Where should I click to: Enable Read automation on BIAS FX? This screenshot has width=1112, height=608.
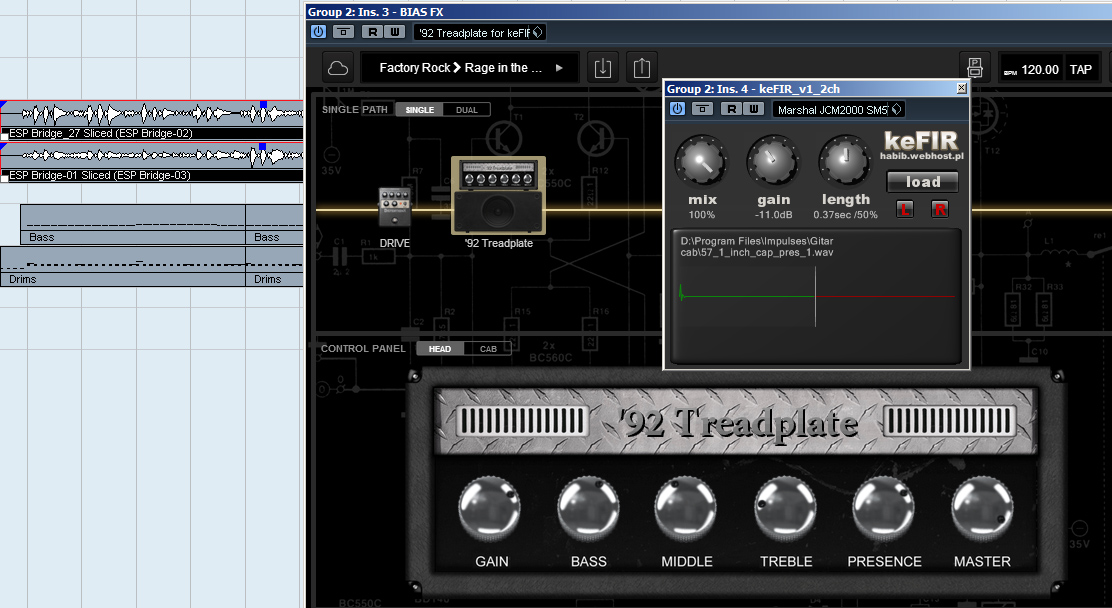point(372,32)
